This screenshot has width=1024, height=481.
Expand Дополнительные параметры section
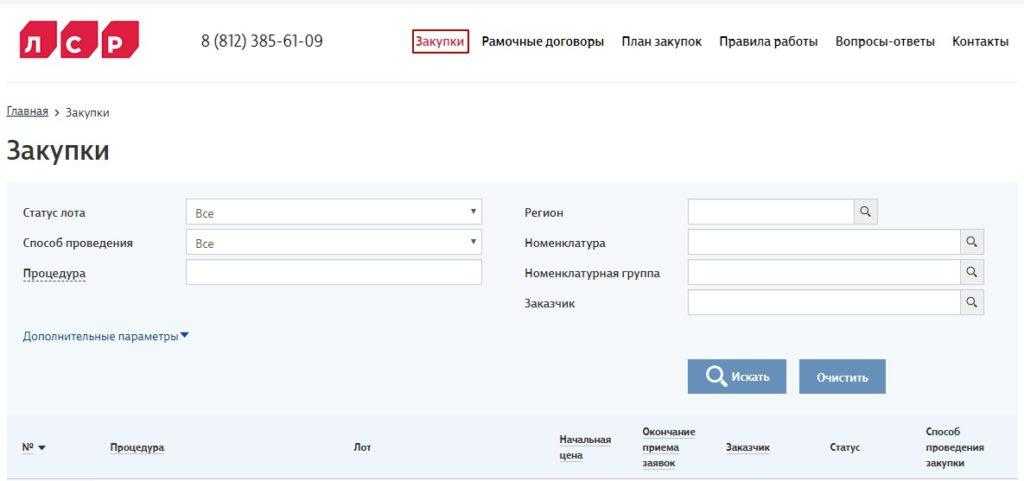pyautogui.click(x=105, y=337)
